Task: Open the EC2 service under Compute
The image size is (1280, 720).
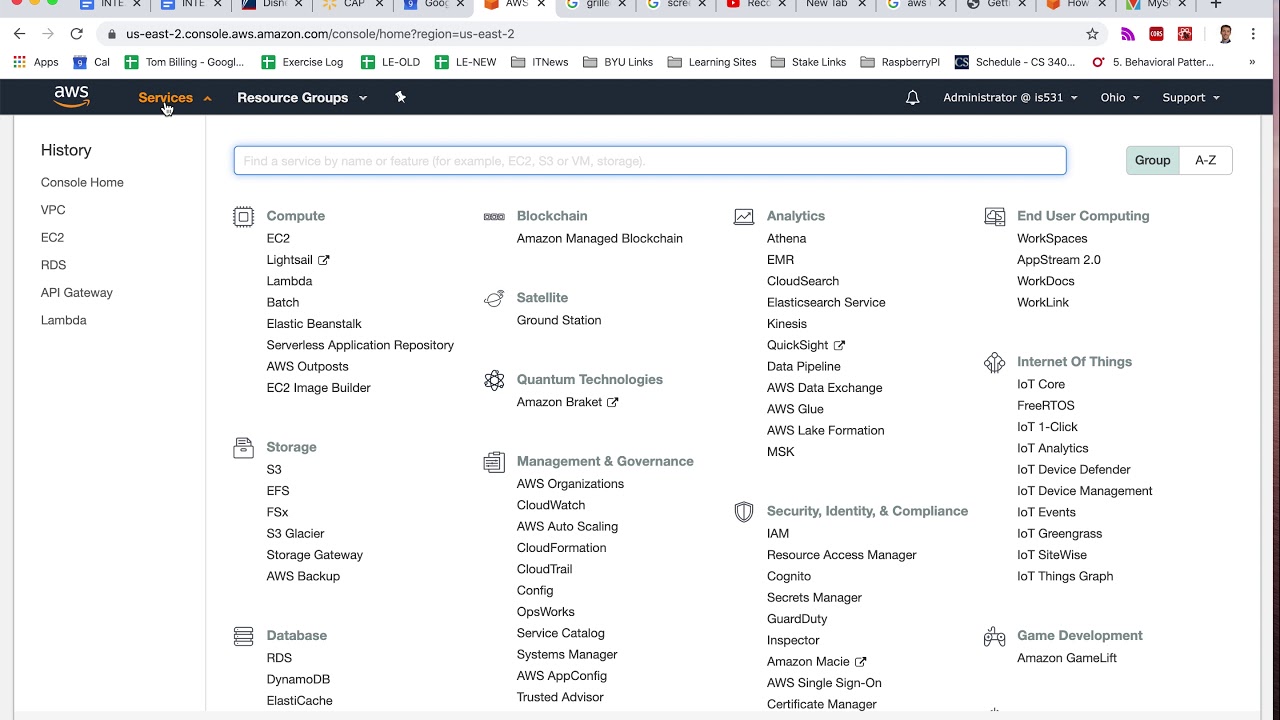Action: tap(278, 238)
